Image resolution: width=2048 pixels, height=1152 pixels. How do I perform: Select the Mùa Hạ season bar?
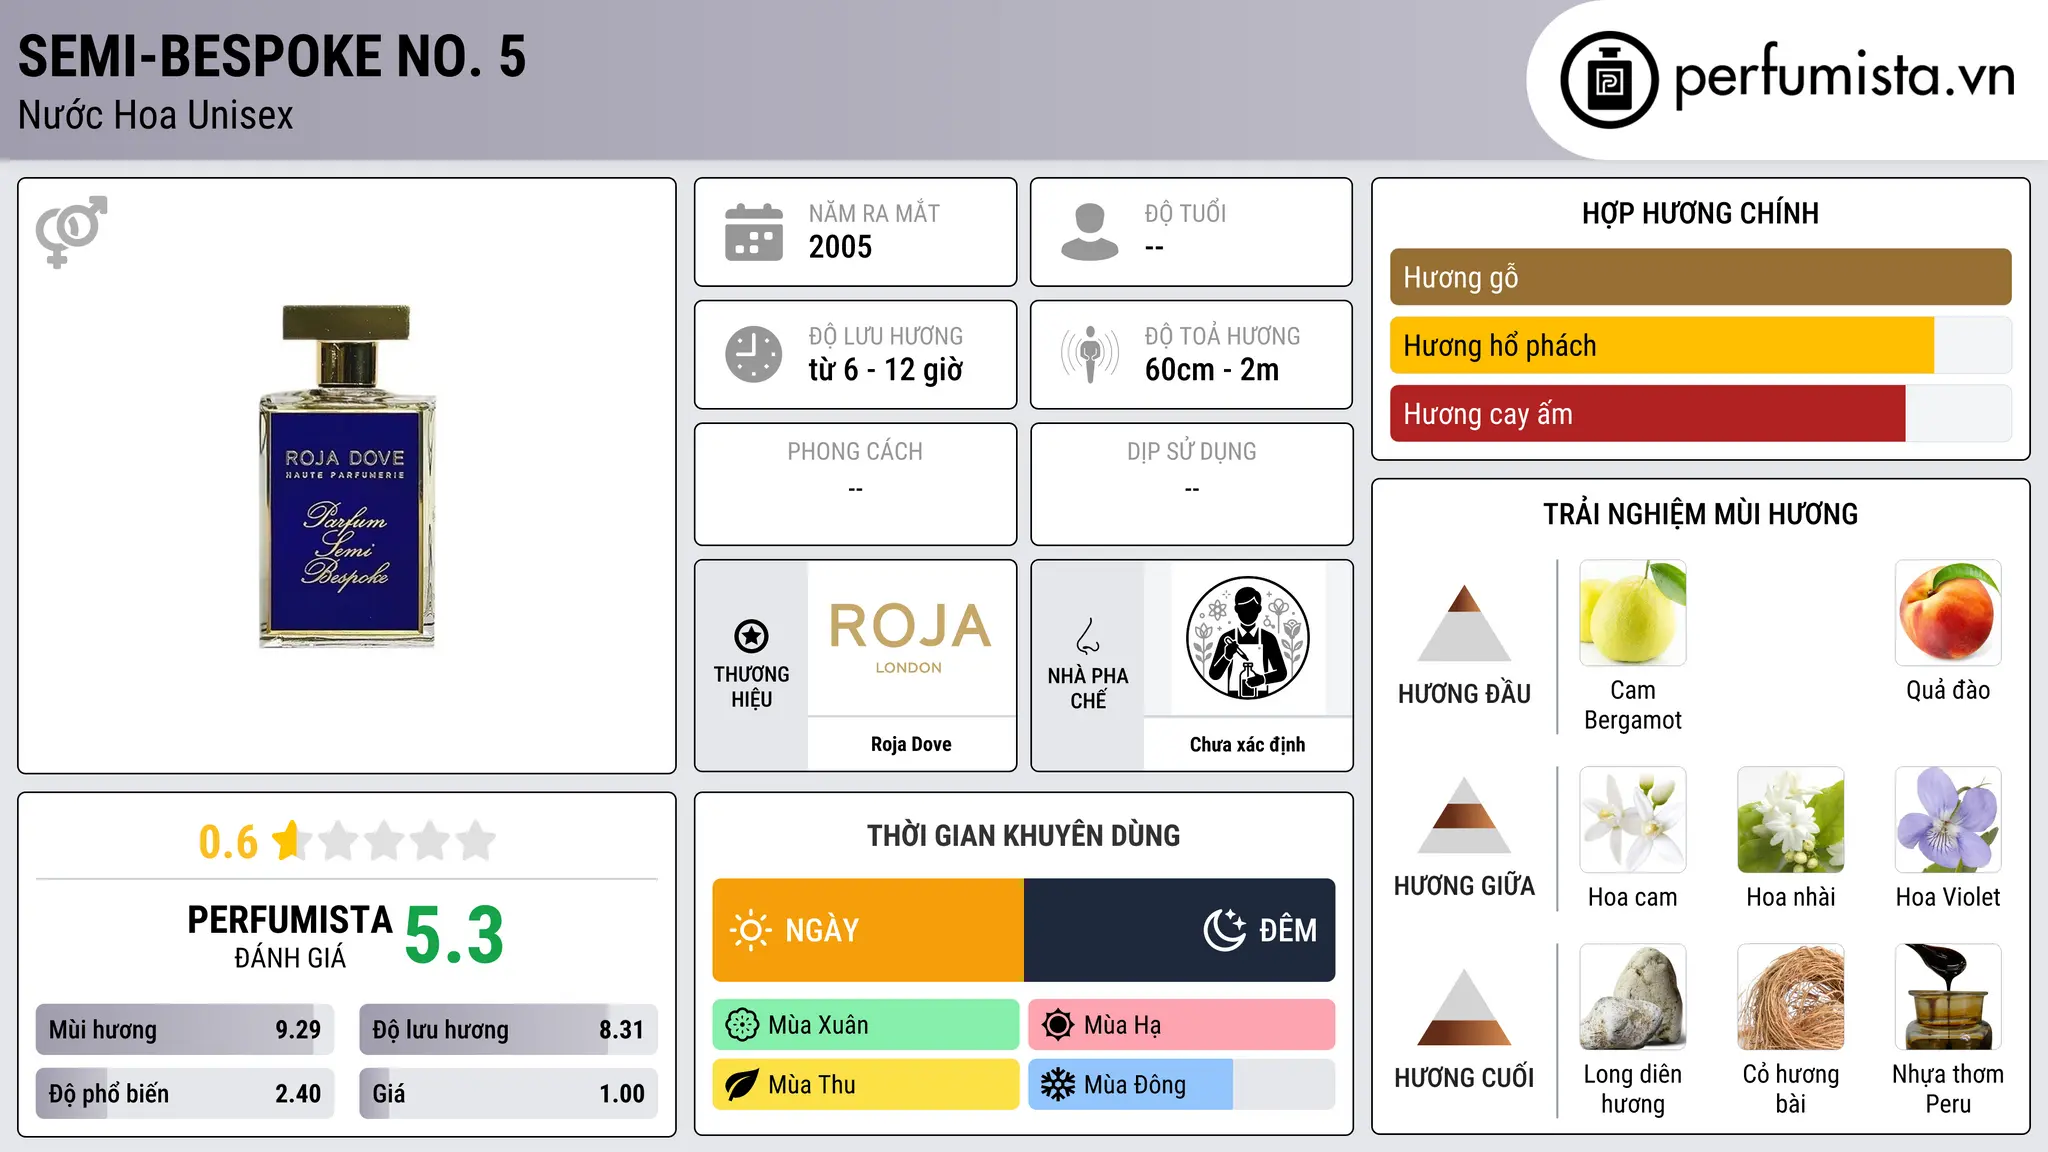pyautogui.click(x=1181, y=1025)
